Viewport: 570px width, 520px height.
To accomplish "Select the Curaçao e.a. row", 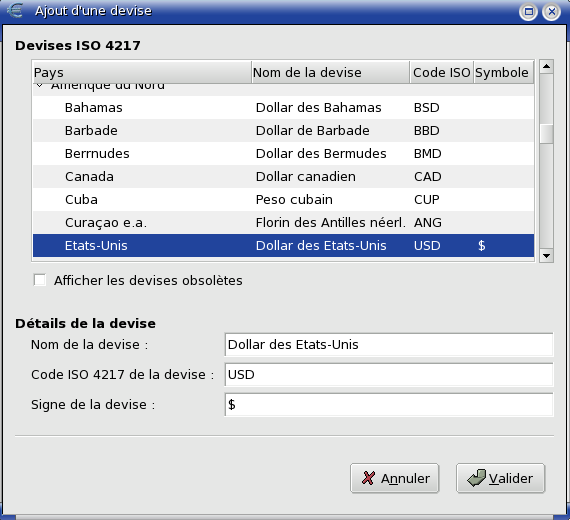I will (x=284, y=222).
